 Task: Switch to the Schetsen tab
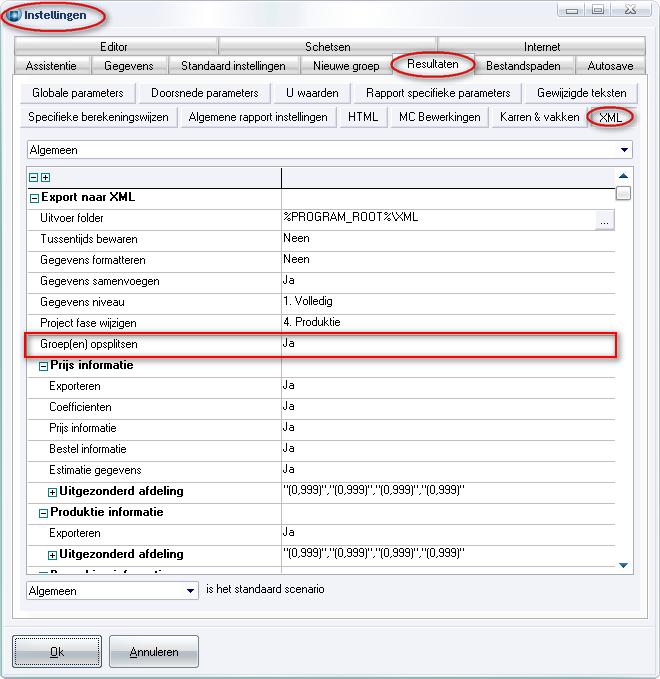pos(327,46)
